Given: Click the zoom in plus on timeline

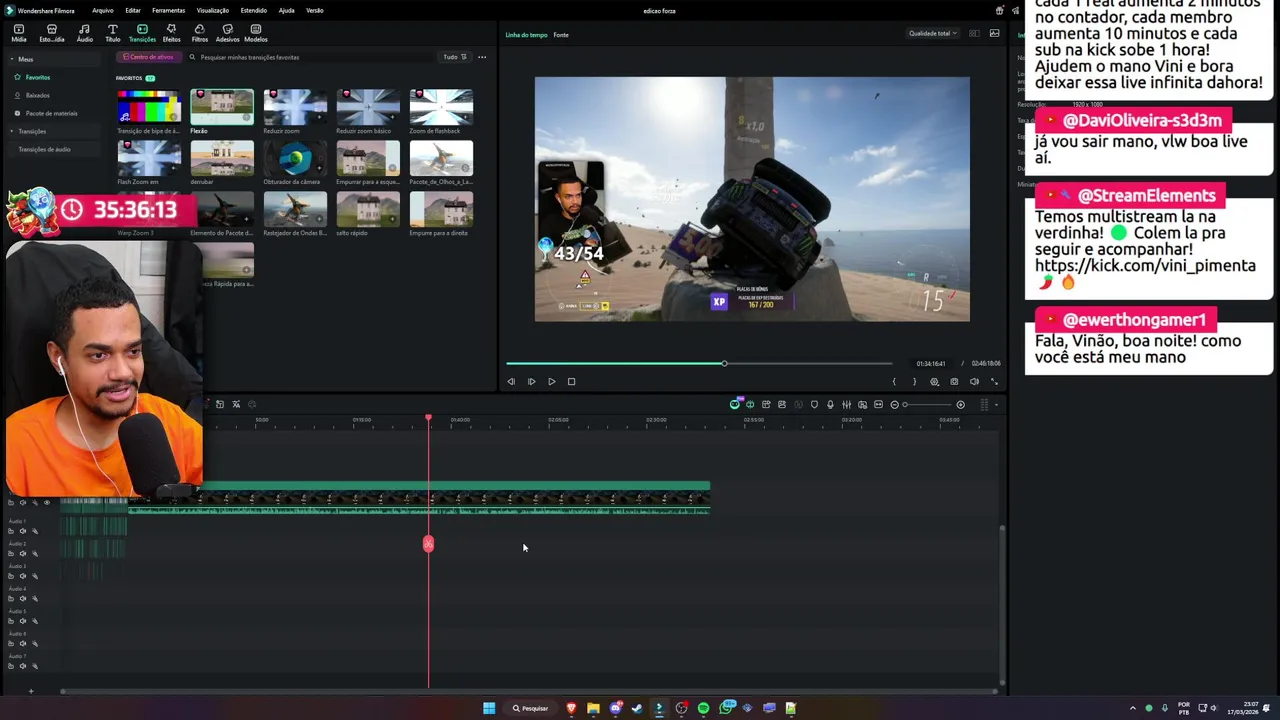Looking at the screenshot, I should pyautogui.click(x=960, y=405).
